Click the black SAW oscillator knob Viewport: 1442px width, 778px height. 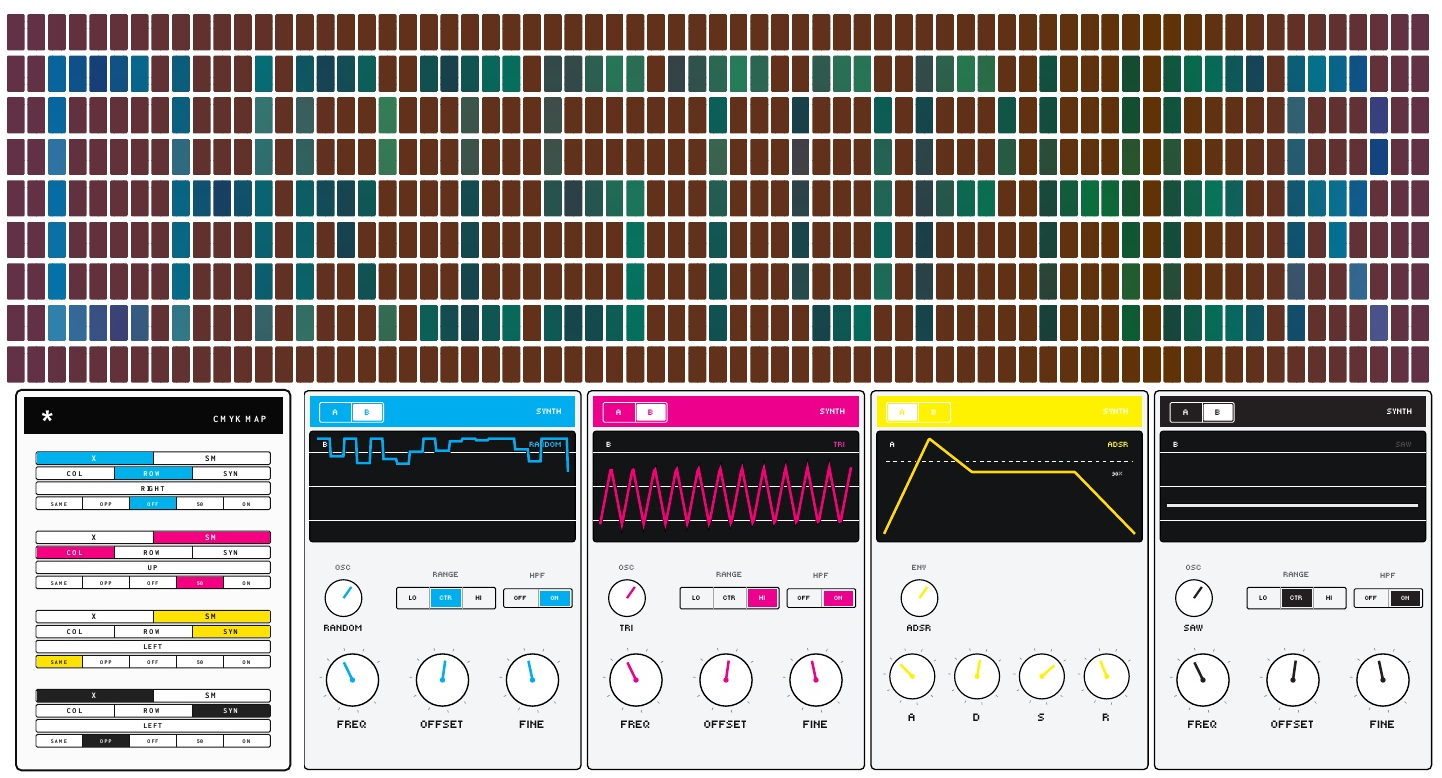tap(1194, 598)
